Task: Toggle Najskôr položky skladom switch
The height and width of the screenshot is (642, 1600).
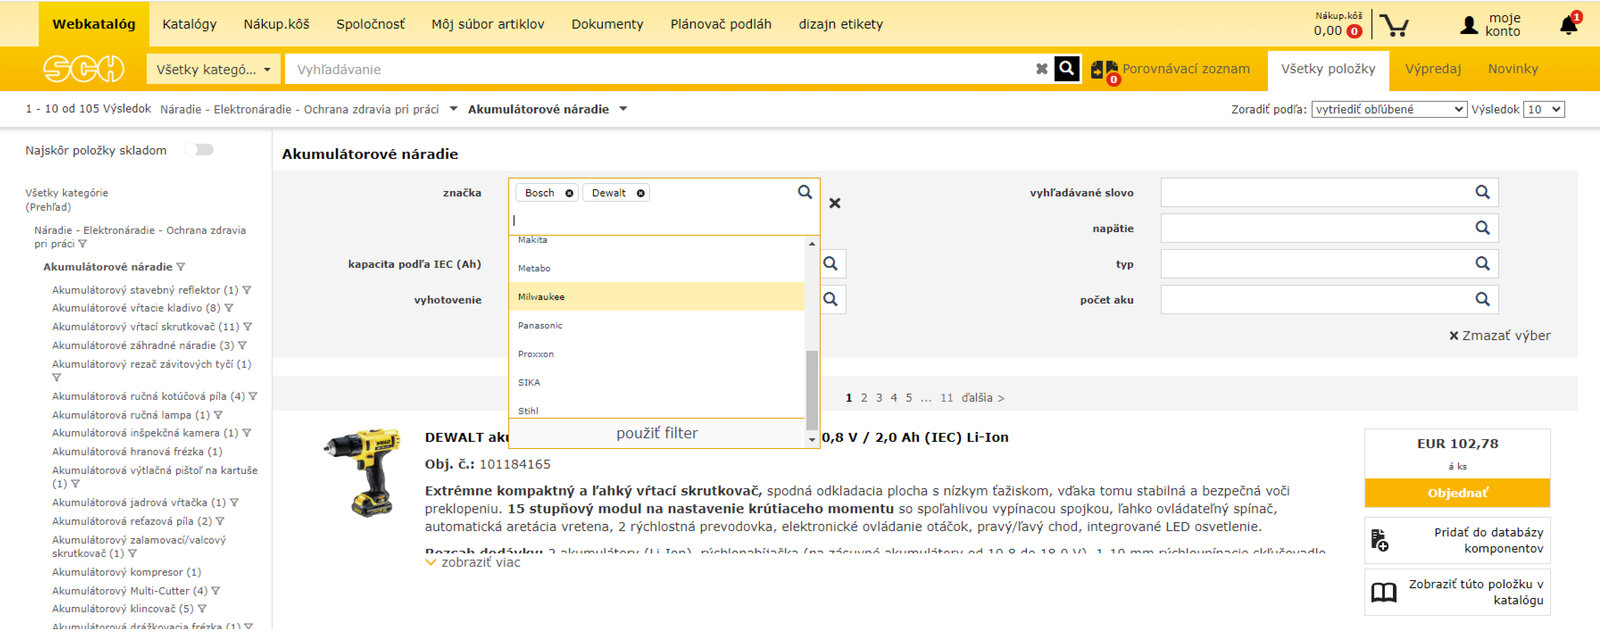Action: tap(200, 150)
